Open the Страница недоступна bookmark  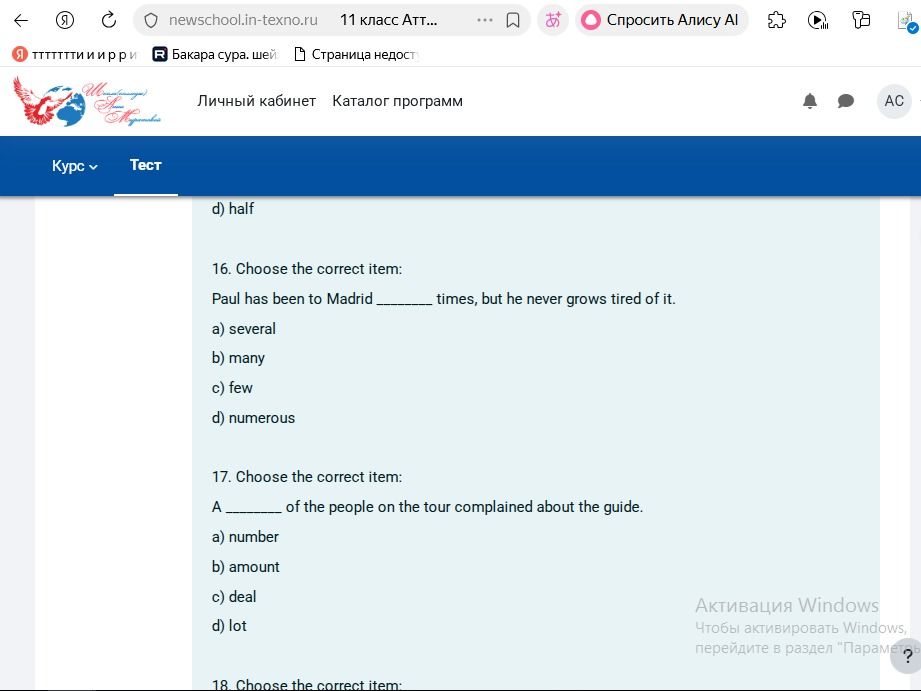click(357, 55)
